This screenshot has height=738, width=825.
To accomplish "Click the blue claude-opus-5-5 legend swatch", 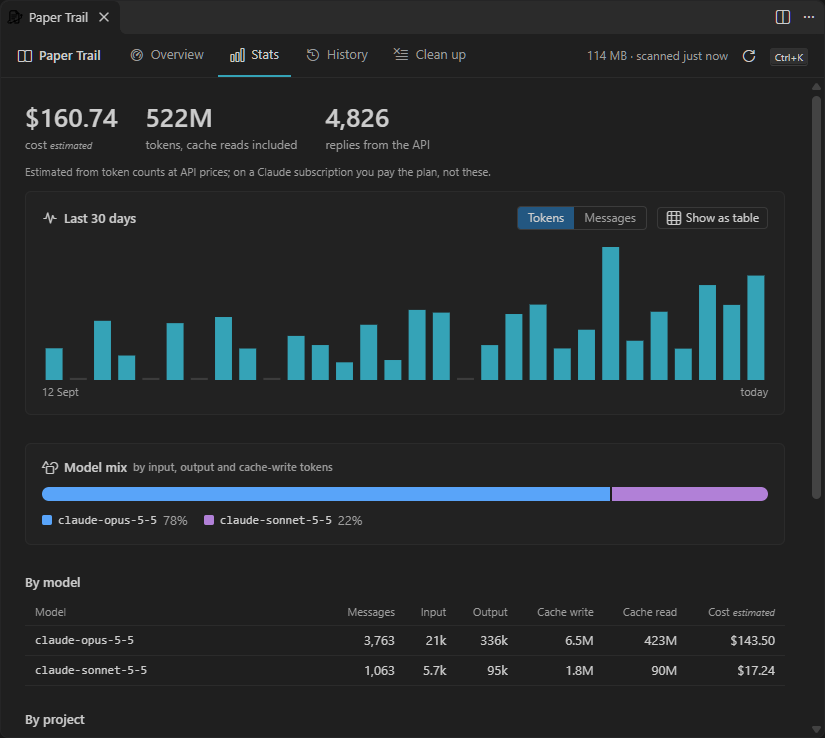I will pos(47,520).
